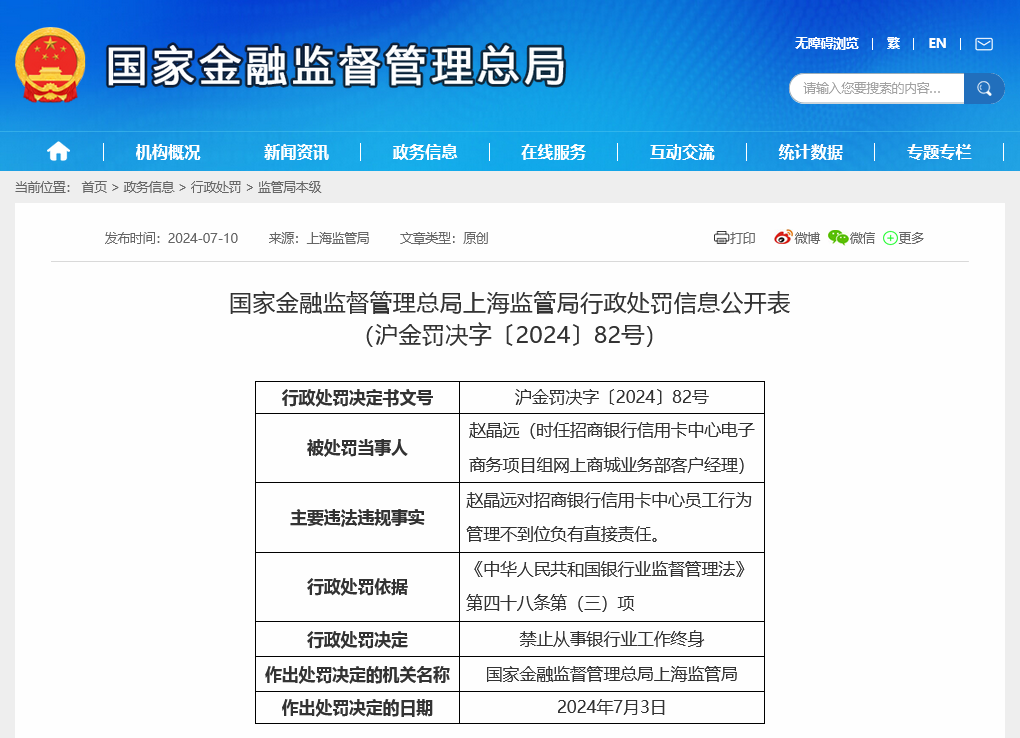This screenshot has height=738, width=1020.
Task: Open 统计数据 menu
Action: [811, 152]
